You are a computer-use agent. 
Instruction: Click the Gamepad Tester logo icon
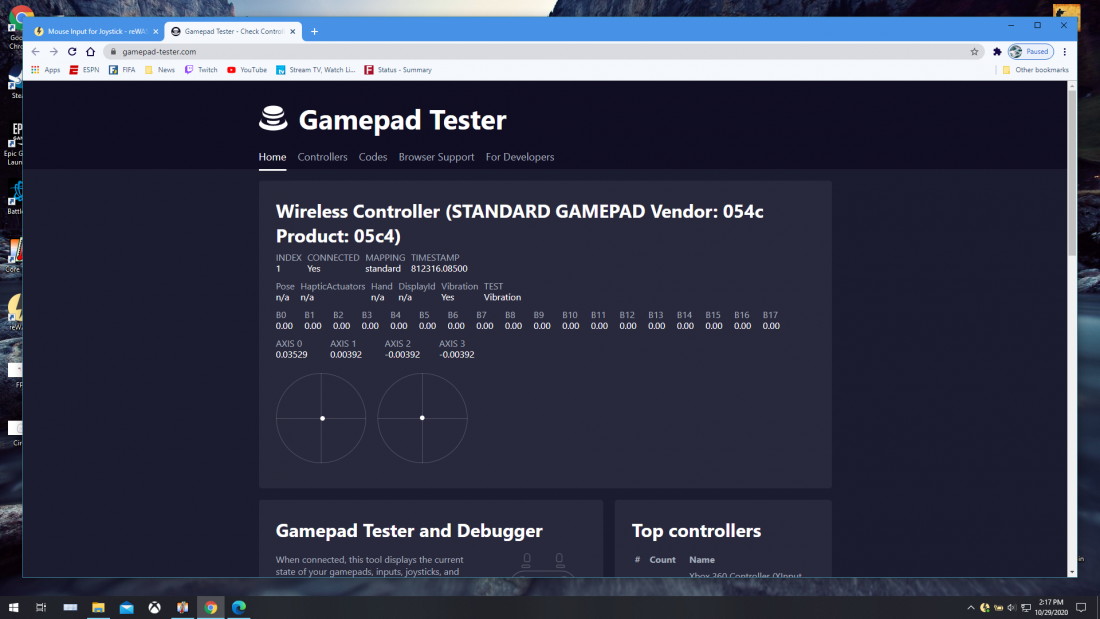(x=273, y=119)
